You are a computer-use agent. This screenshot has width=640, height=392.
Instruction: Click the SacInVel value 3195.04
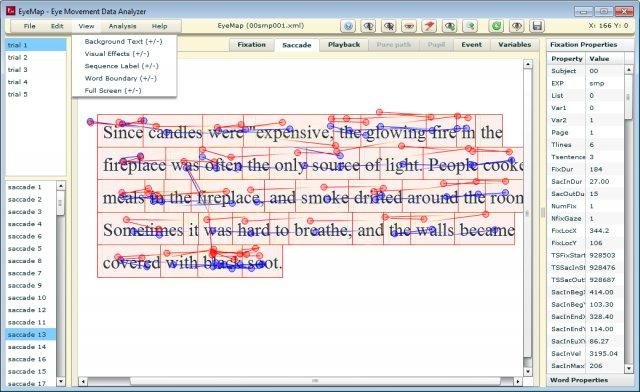tap(603, 353)
